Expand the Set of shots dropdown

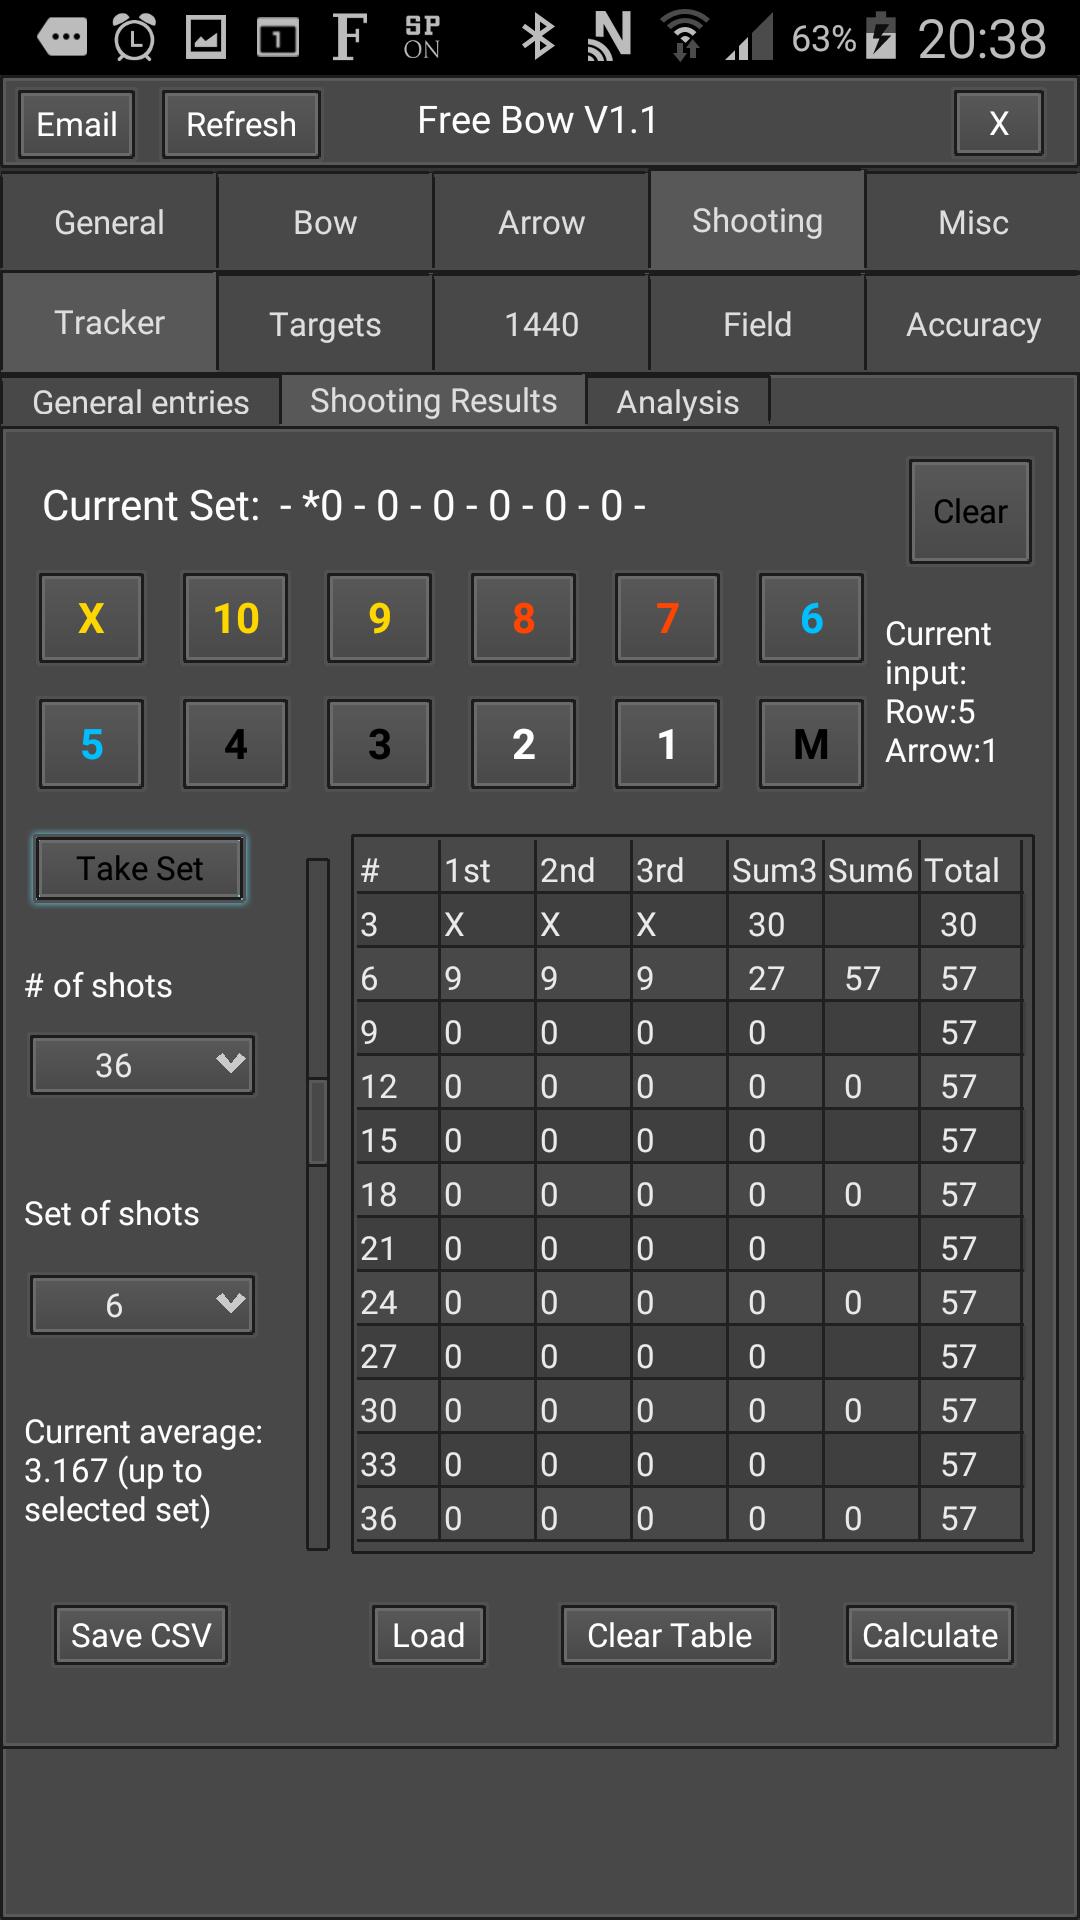click(x=142, y=1305)
